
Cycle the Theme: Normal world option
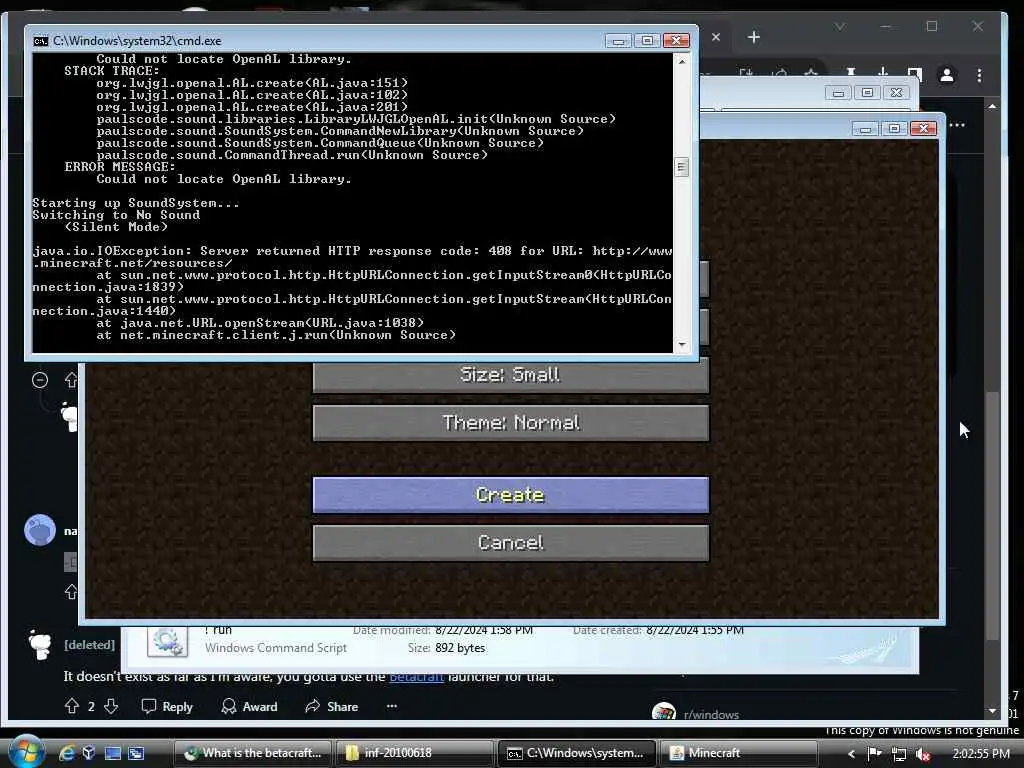click(x=511, y=423)
